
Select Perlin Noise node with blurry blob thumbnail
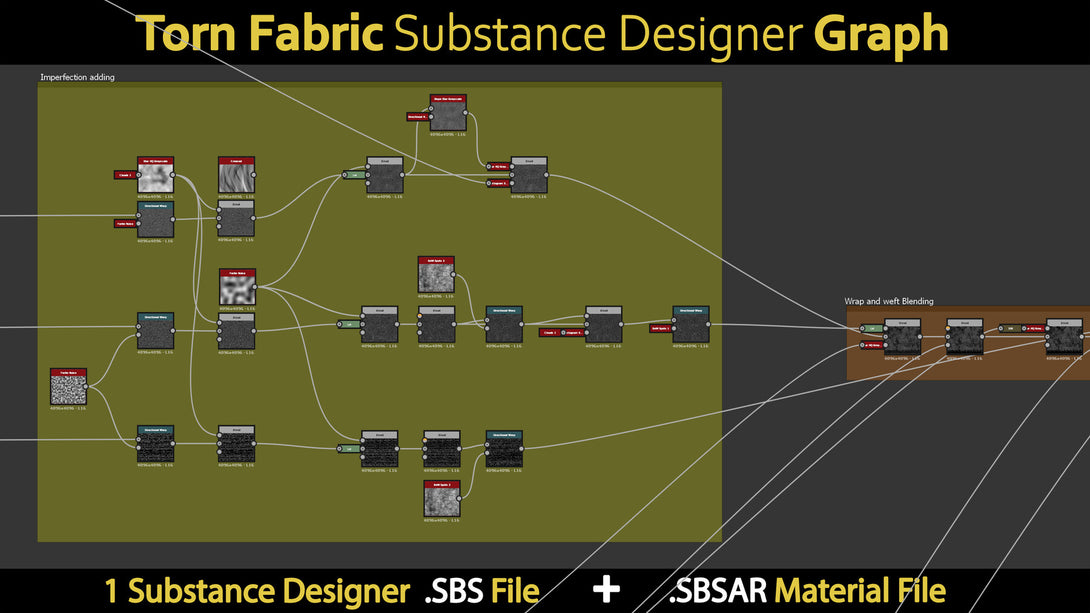coord(237,287)
